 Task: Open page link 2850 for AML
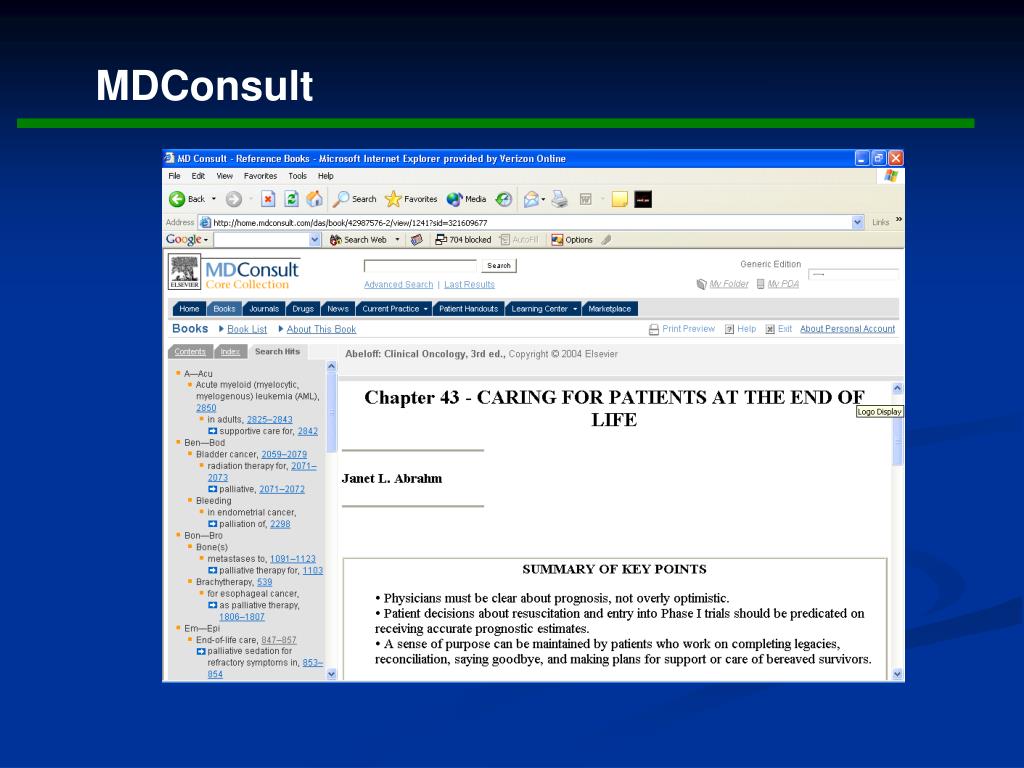point(206,408)
